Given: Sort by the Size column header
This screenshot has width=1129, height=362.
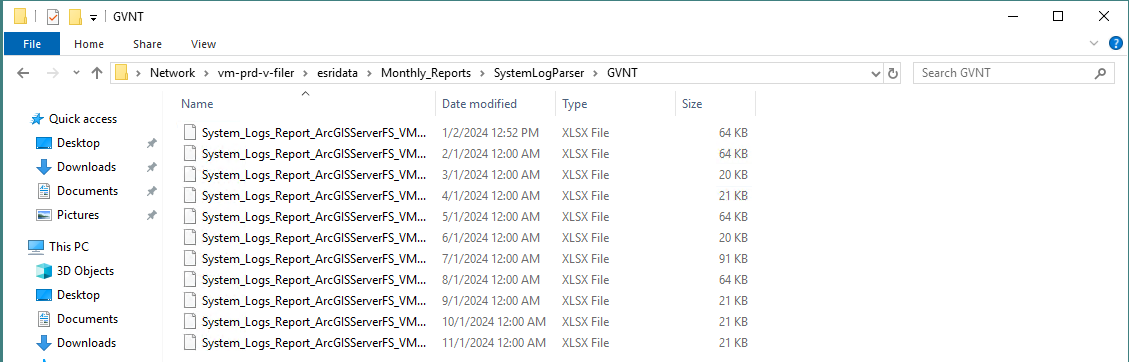Looking at the screenshot, I should (715, 104).
